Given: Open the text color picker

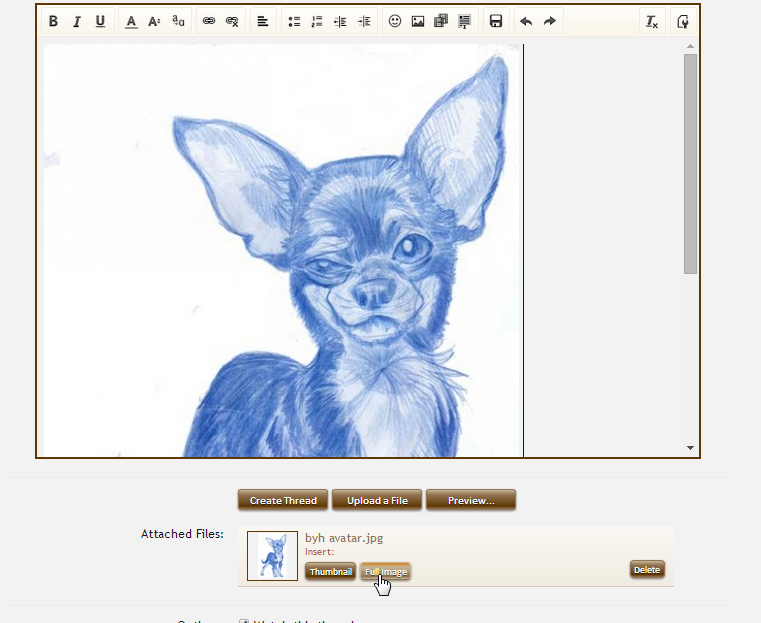Looking at the screenshot, I should [131, 21].
